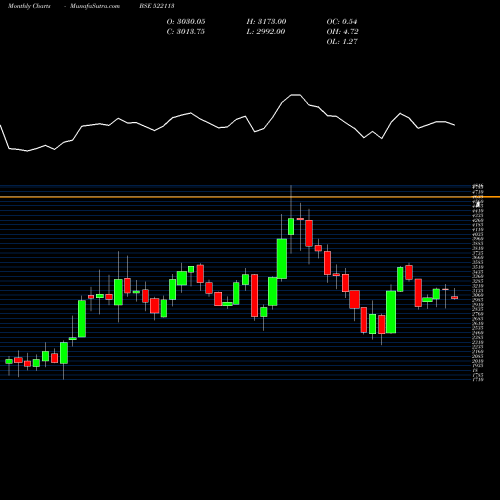The width and height of the screenshot is (500, 500).
Task: Select the low value 'L: 2992.00'
Action: click(266, 32)
